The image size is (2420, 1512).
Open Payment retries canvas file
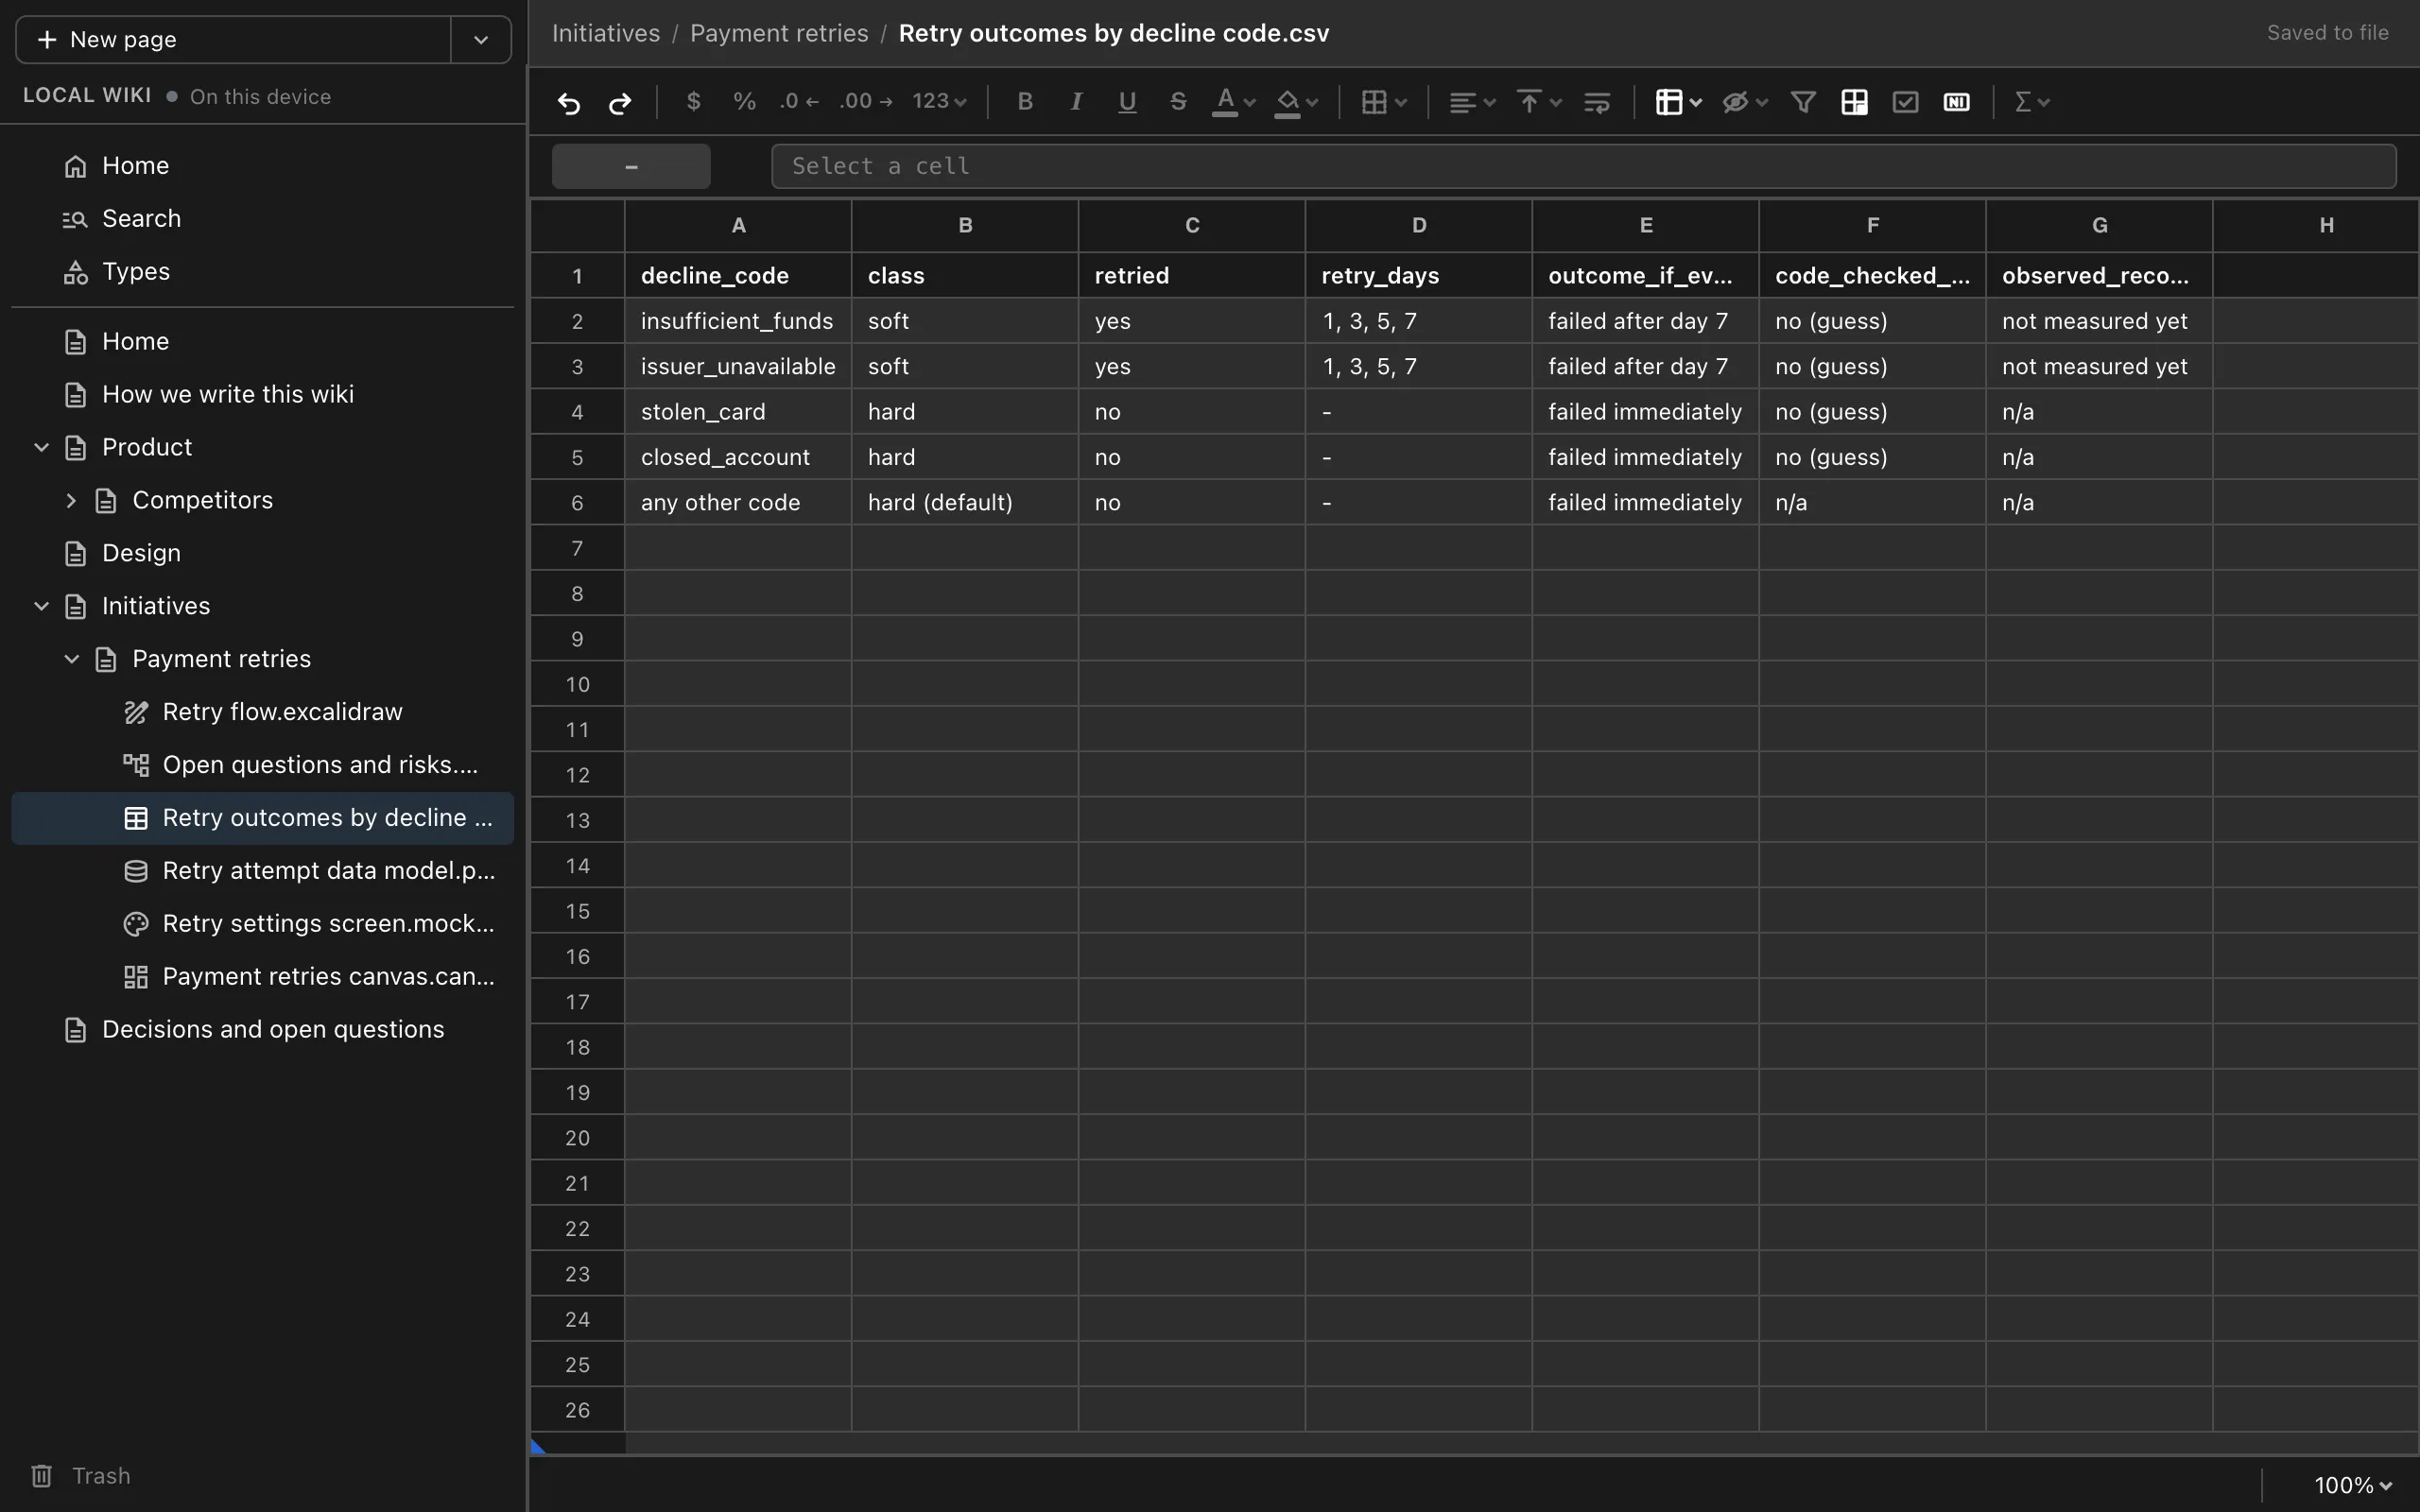(263, 977)
